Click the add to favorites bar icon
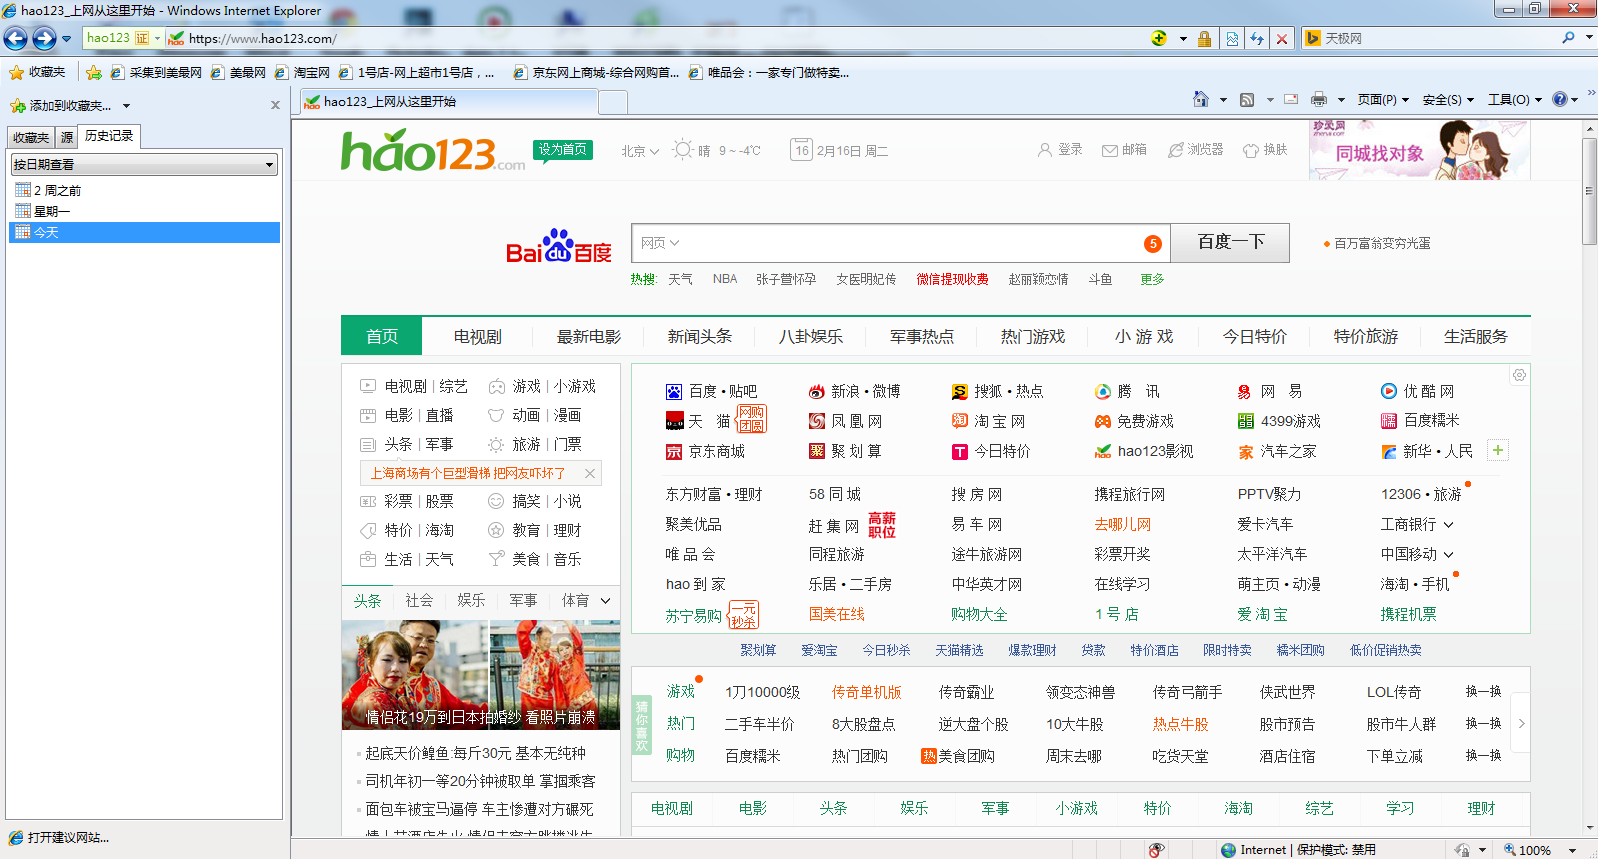 tap(94, 72)
